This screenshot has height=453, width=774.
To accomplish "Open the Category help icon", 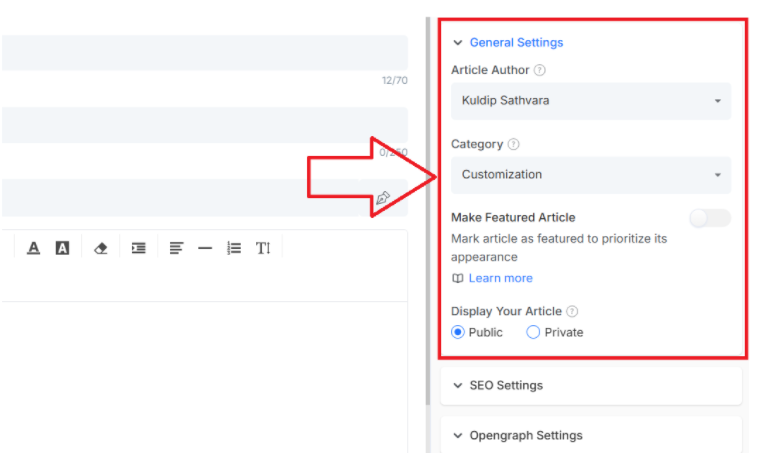I will (513, 144).
